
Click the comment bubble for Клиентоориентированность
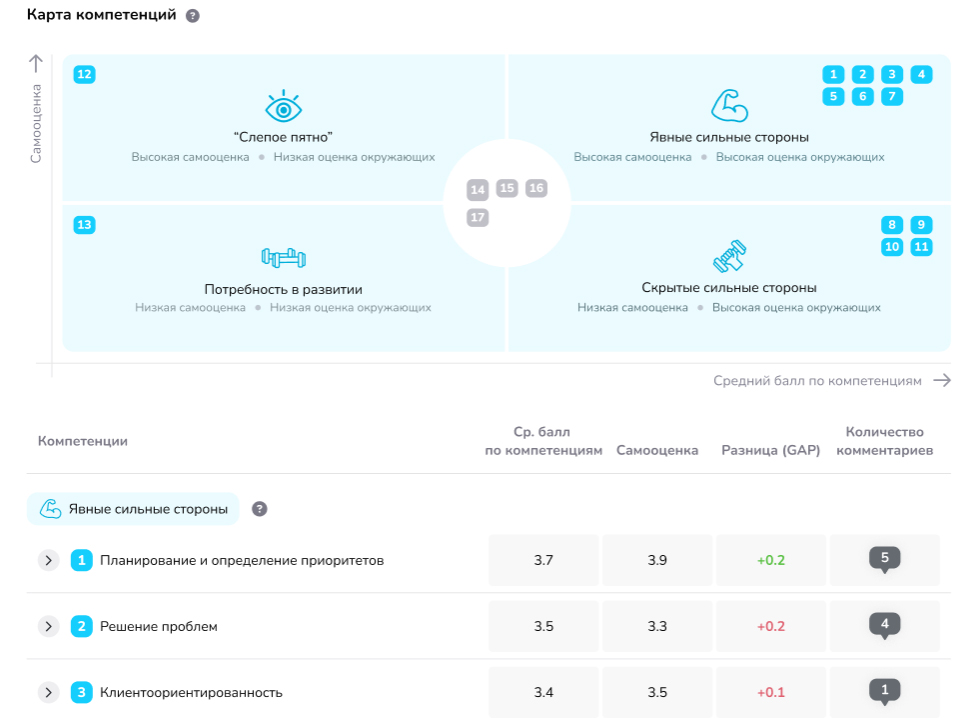(x=884, y=689)
